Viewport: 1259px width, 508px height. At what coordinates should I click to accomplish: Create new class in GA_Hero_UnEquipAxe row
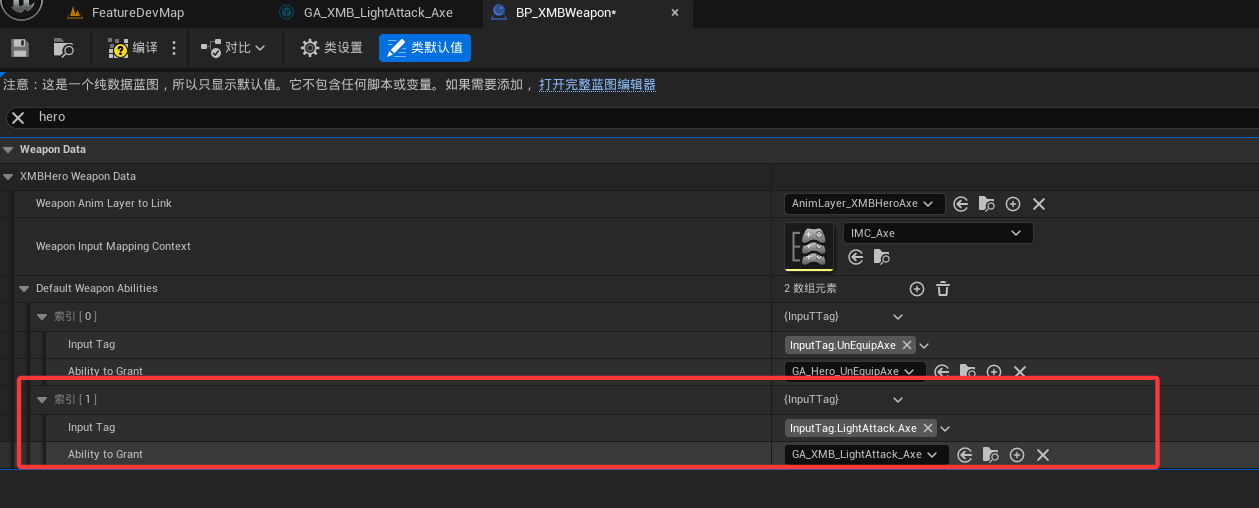click(x=994, y=371)
